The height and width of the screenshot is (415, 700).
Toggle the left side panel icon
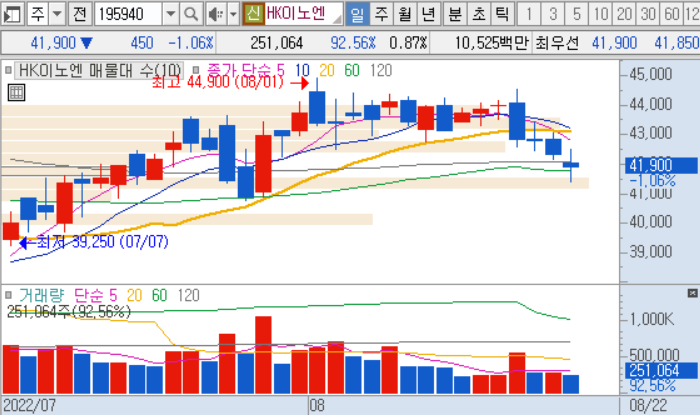12,14
